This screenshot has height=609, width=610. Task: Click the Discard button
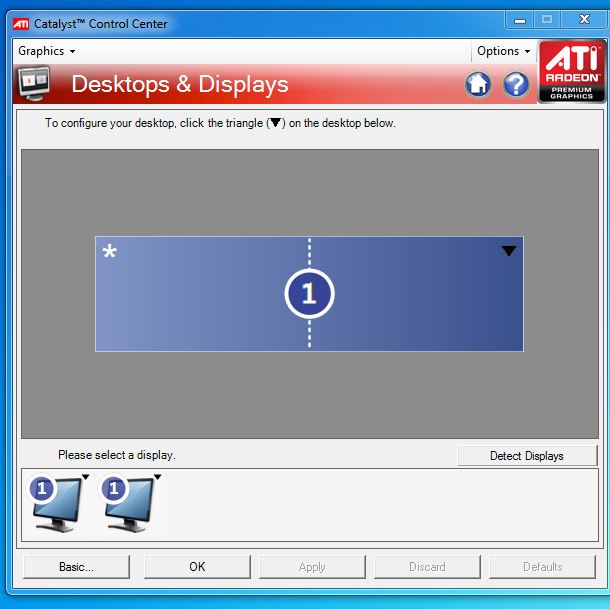click(x=427, y=567)
